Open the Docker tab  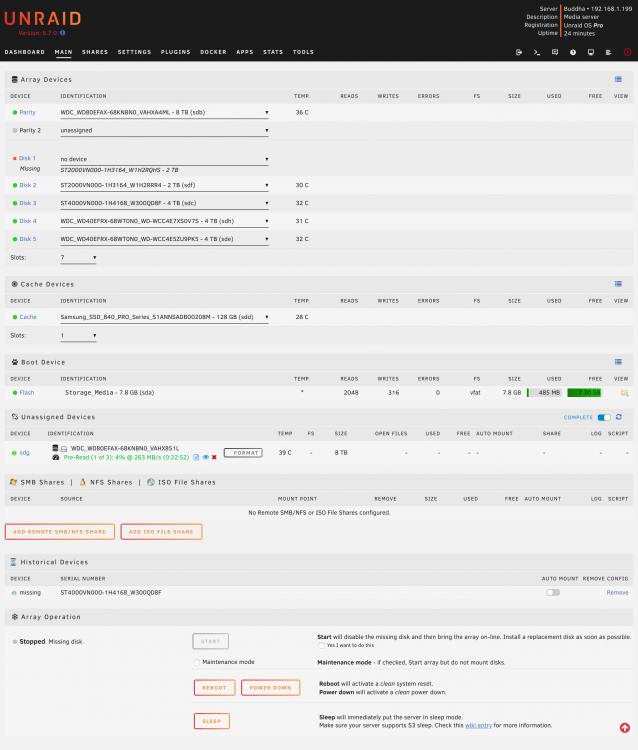pyautogui.click(x=213, y=52)
